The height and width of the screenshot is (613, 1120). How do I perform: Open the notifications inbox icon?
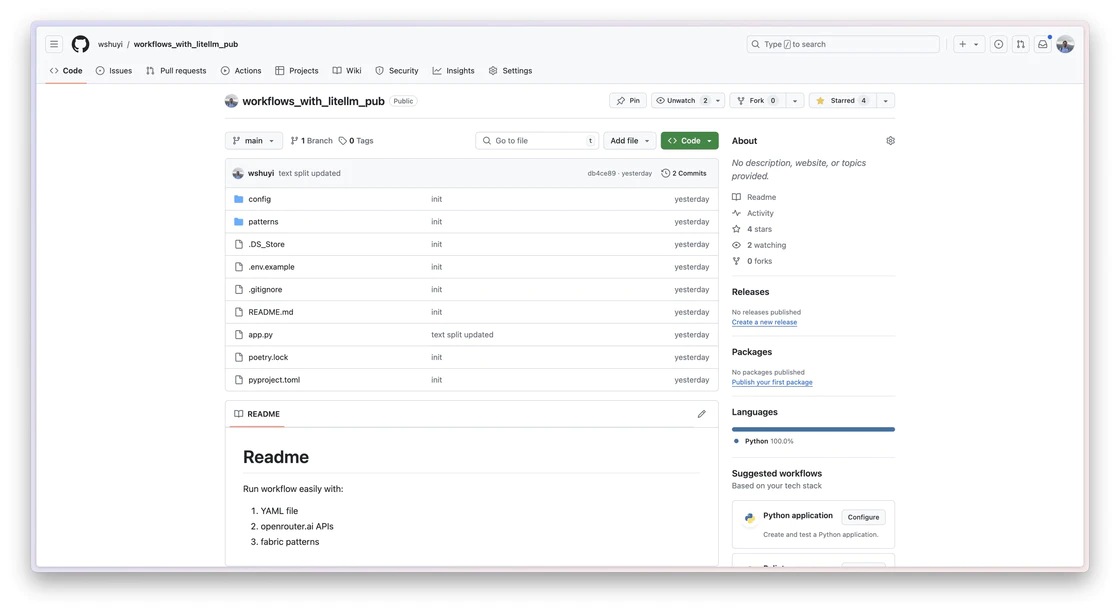click(x=1043, y=44)
